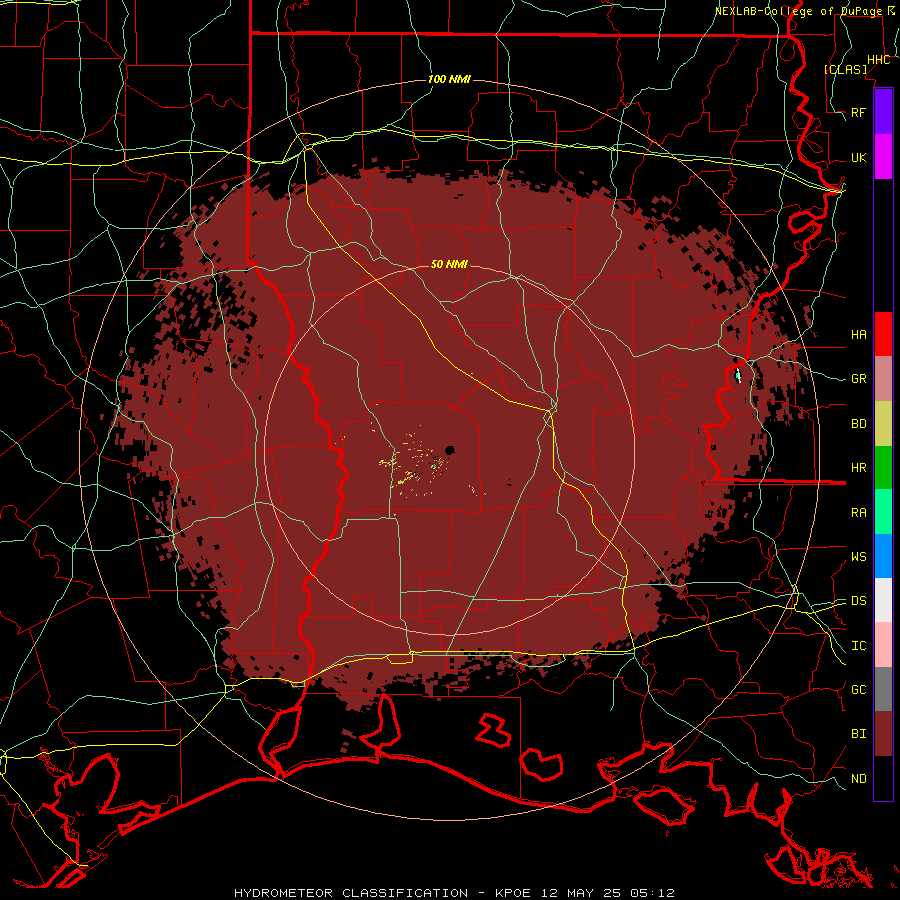Click the '50 NMI' range ring label
Screen dimensions: 900x900
(449, 264)
